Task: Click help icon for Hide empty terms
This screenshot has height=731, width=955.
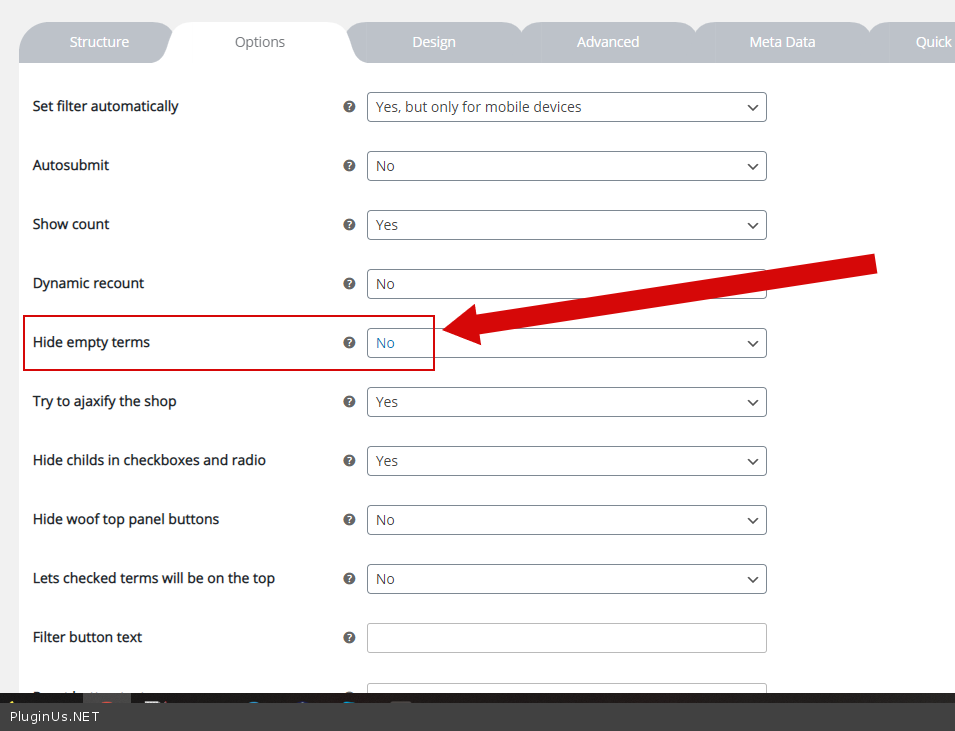Action: [x=349, y=342]
